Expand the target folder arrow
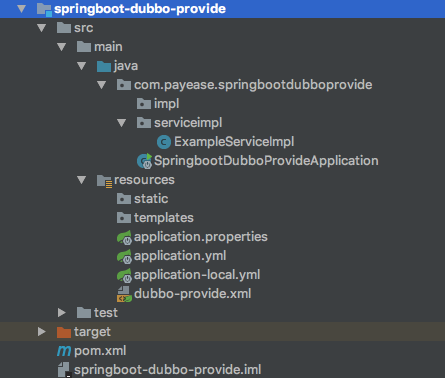The width and height of the screenshot is (445, 378). click(x=42, y=332)
